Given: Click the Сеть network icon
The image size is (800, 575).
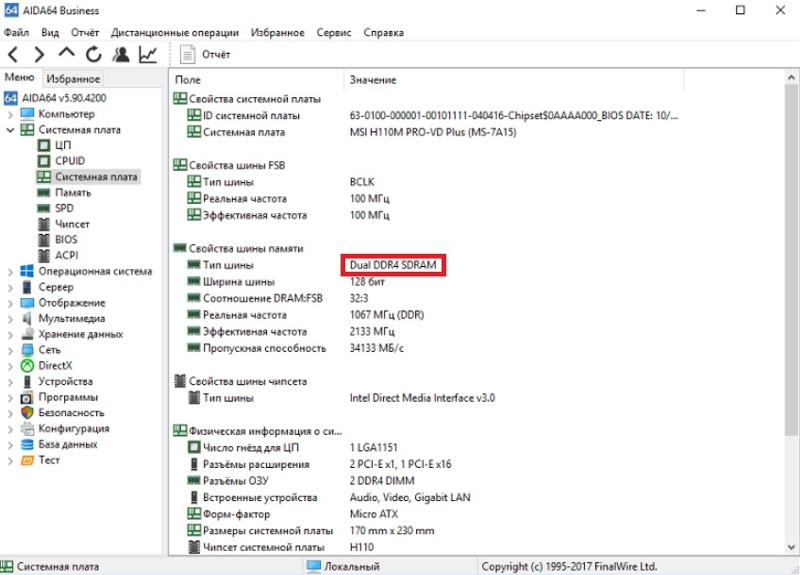Looking at the screenshot, I should [x=27, y=350].
